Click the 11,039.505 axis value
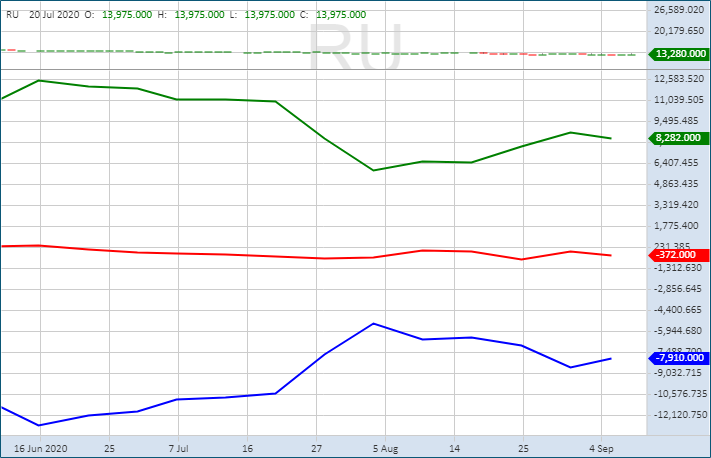 (679, 100)
